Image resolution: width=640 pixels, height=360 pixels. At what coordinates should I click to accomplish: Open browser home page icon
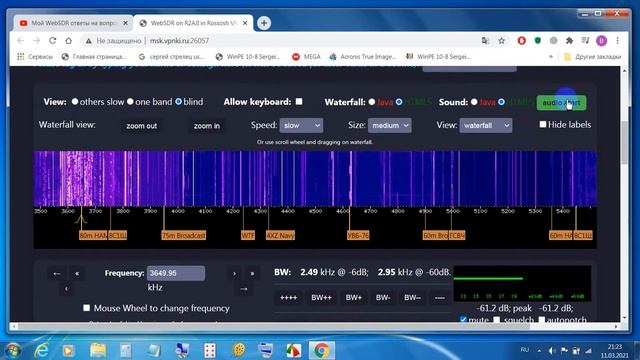coord(69,40)
